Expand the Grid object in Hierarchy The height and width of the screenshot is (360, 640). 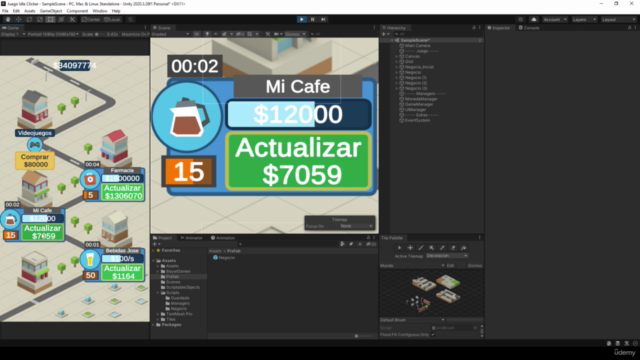[x=397, y=62]
